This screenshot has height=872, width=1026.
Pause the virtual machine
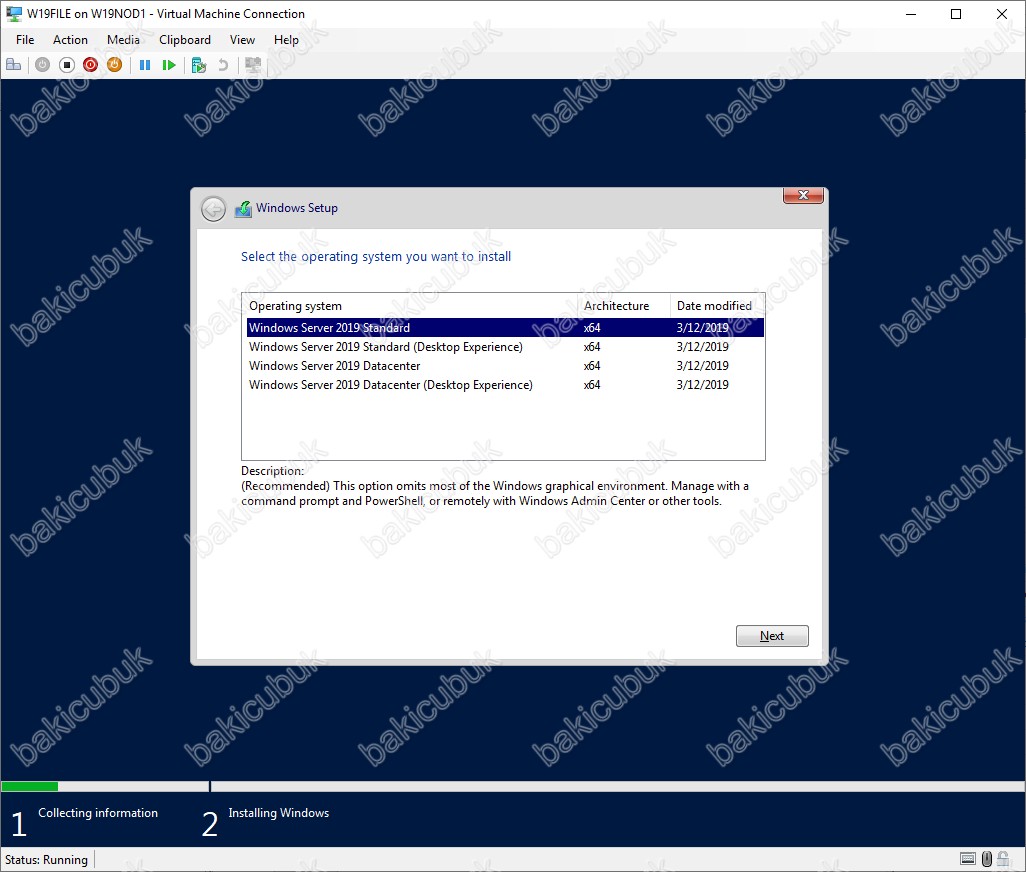(145, 65)
